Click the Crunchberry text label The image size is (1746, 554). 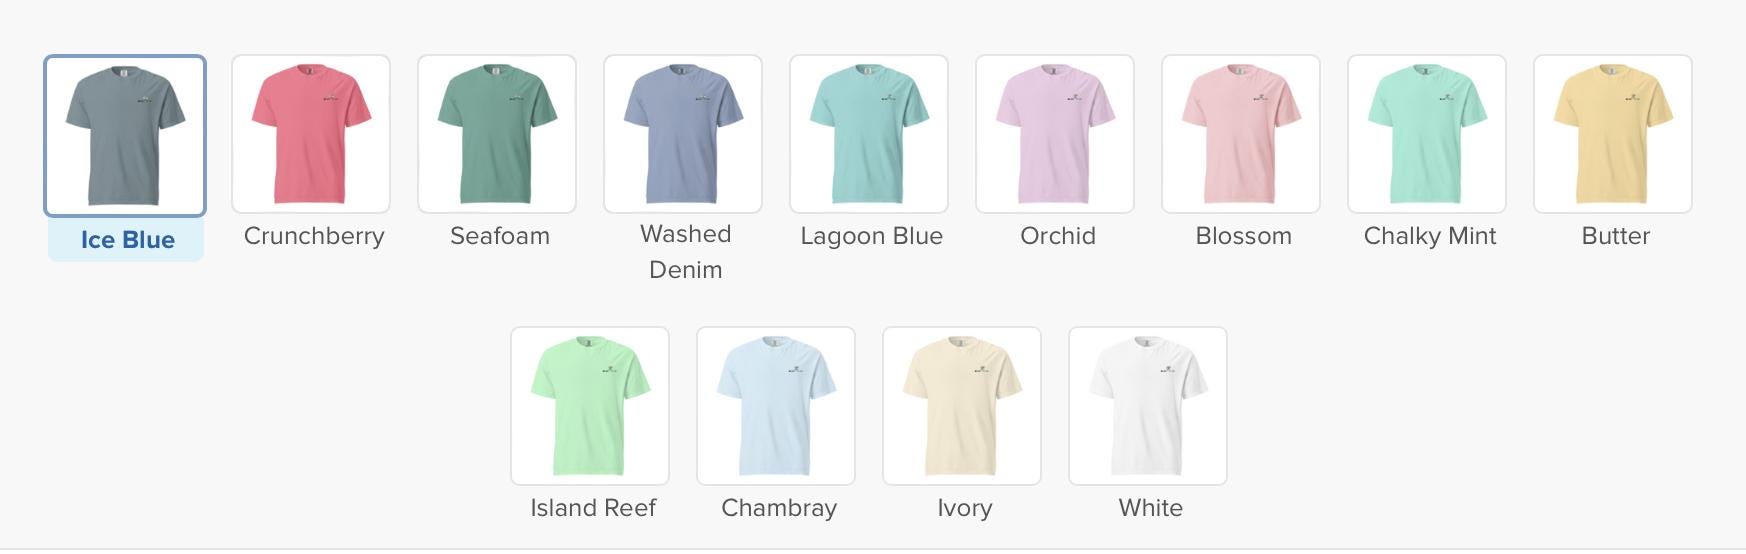(314, 237)
